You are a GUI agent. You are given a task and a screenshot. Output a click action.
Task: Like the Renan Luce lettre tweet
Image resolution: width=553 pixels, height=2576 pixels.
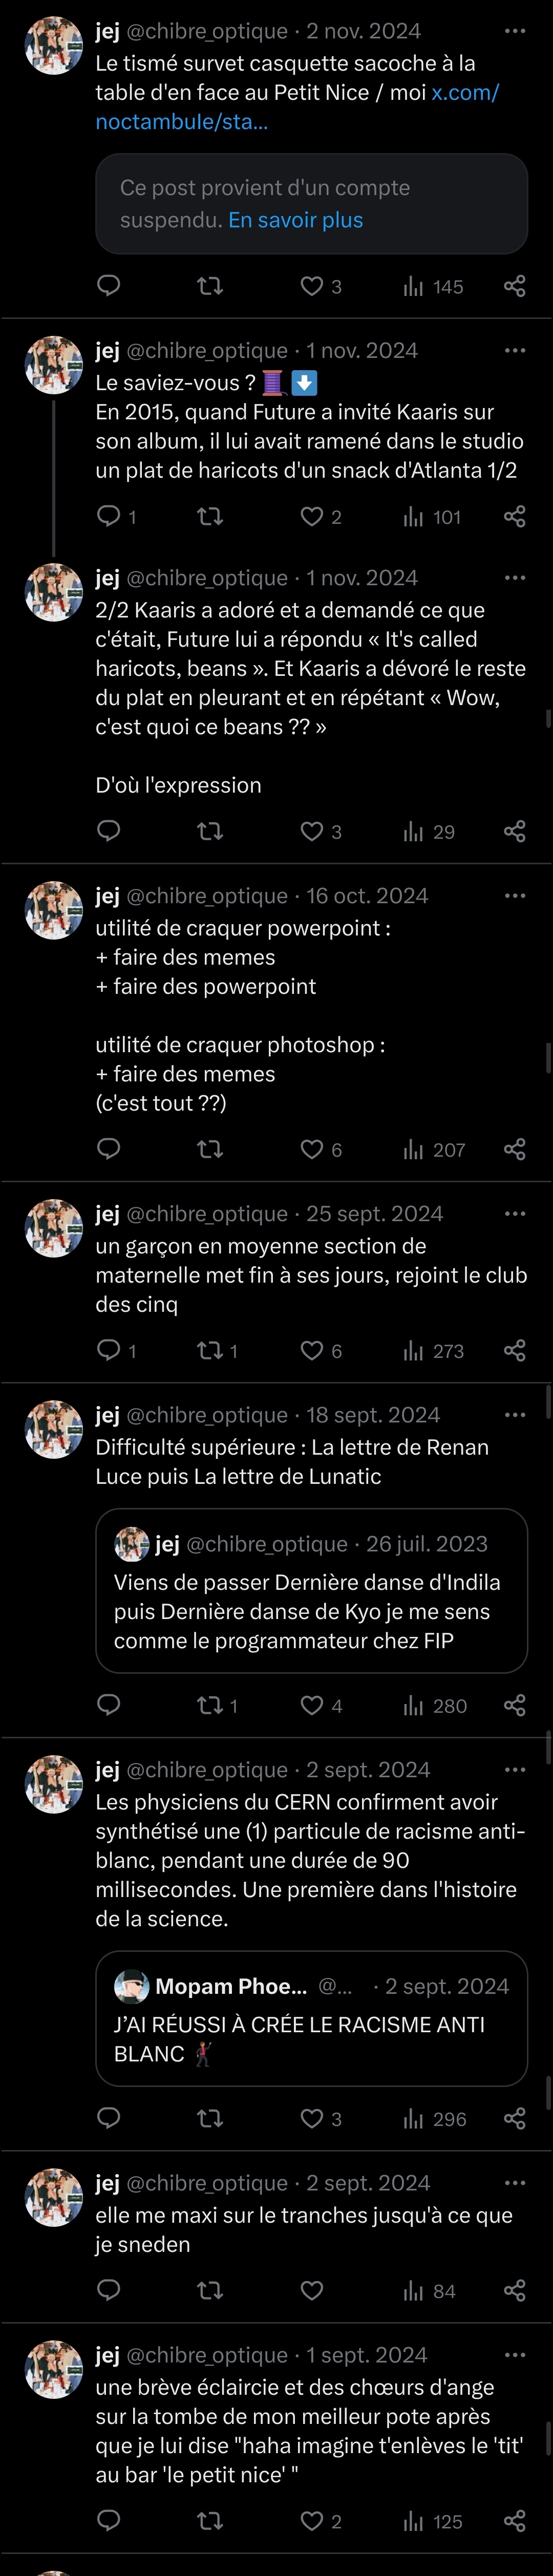pos(312,1705)
